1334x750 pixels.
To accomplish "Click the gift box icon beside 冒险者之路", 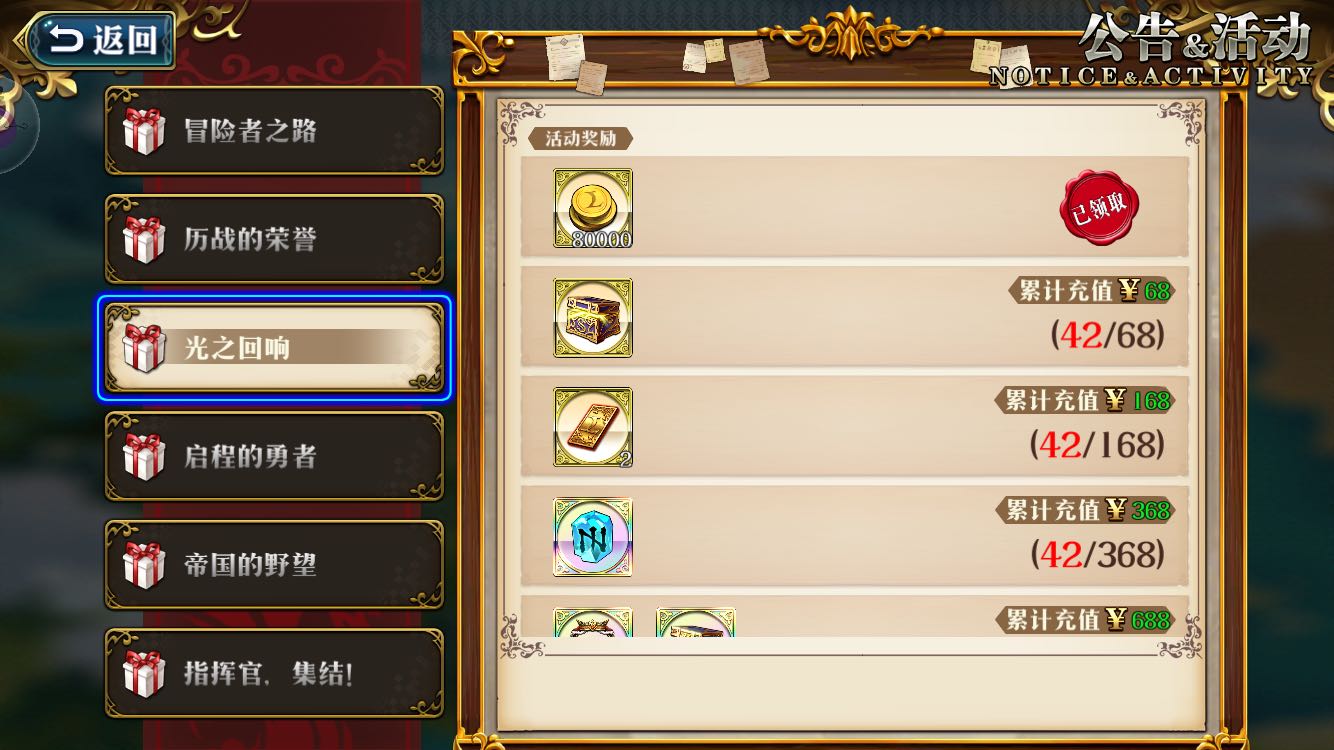I will click(x=143, y=131).
